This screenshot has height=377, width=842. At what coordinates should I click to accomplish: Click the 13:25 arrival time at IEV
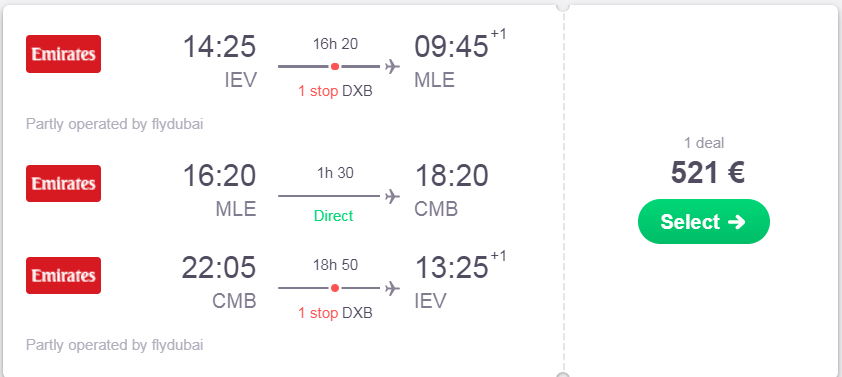coord(451,268)
